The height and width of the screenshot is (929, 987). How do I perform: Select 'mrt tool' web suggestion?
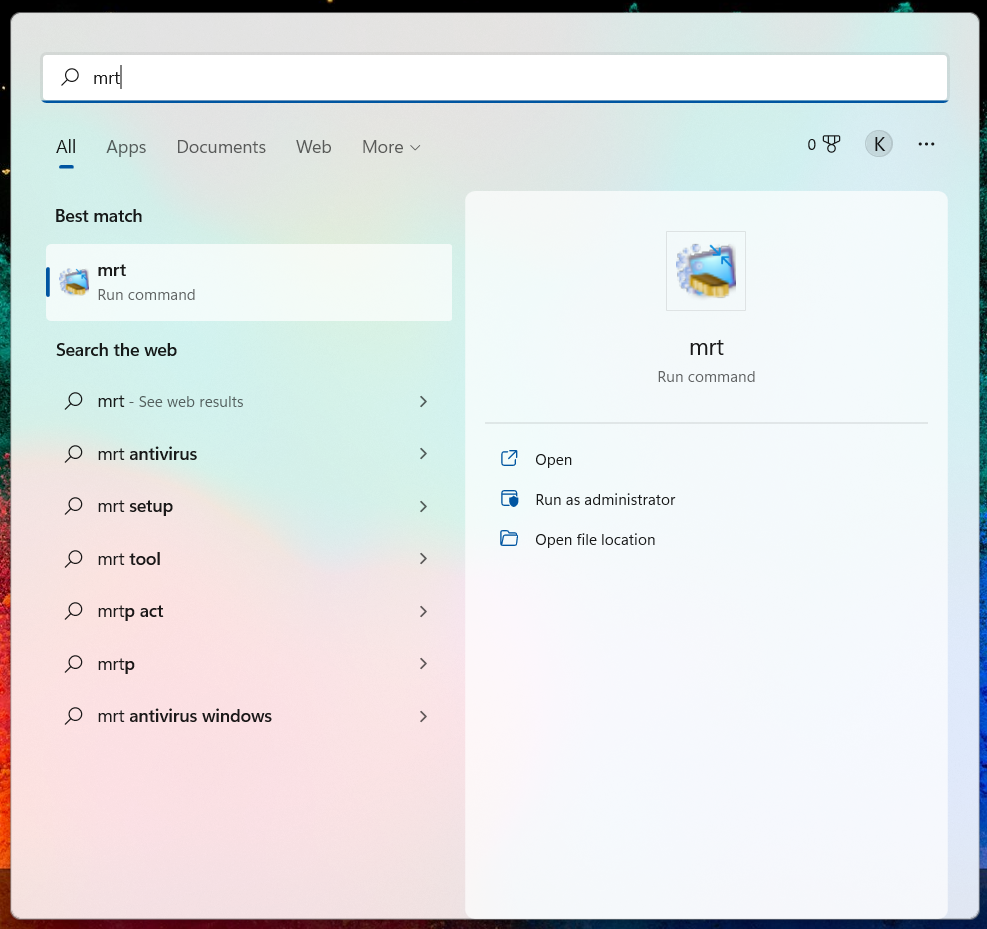249,559
